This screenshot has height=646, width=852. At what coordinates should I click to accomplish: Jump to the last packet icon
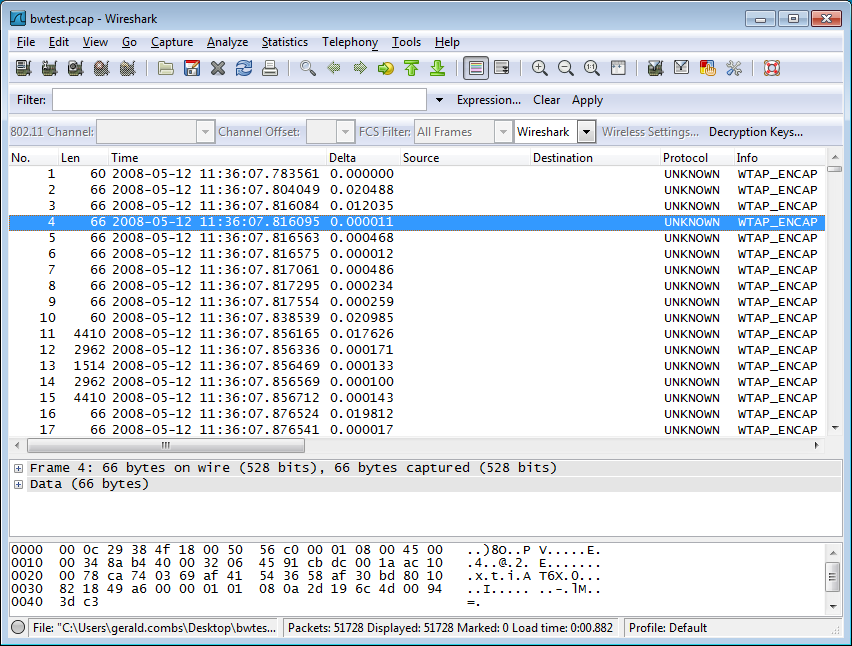[x=438, y=68]
